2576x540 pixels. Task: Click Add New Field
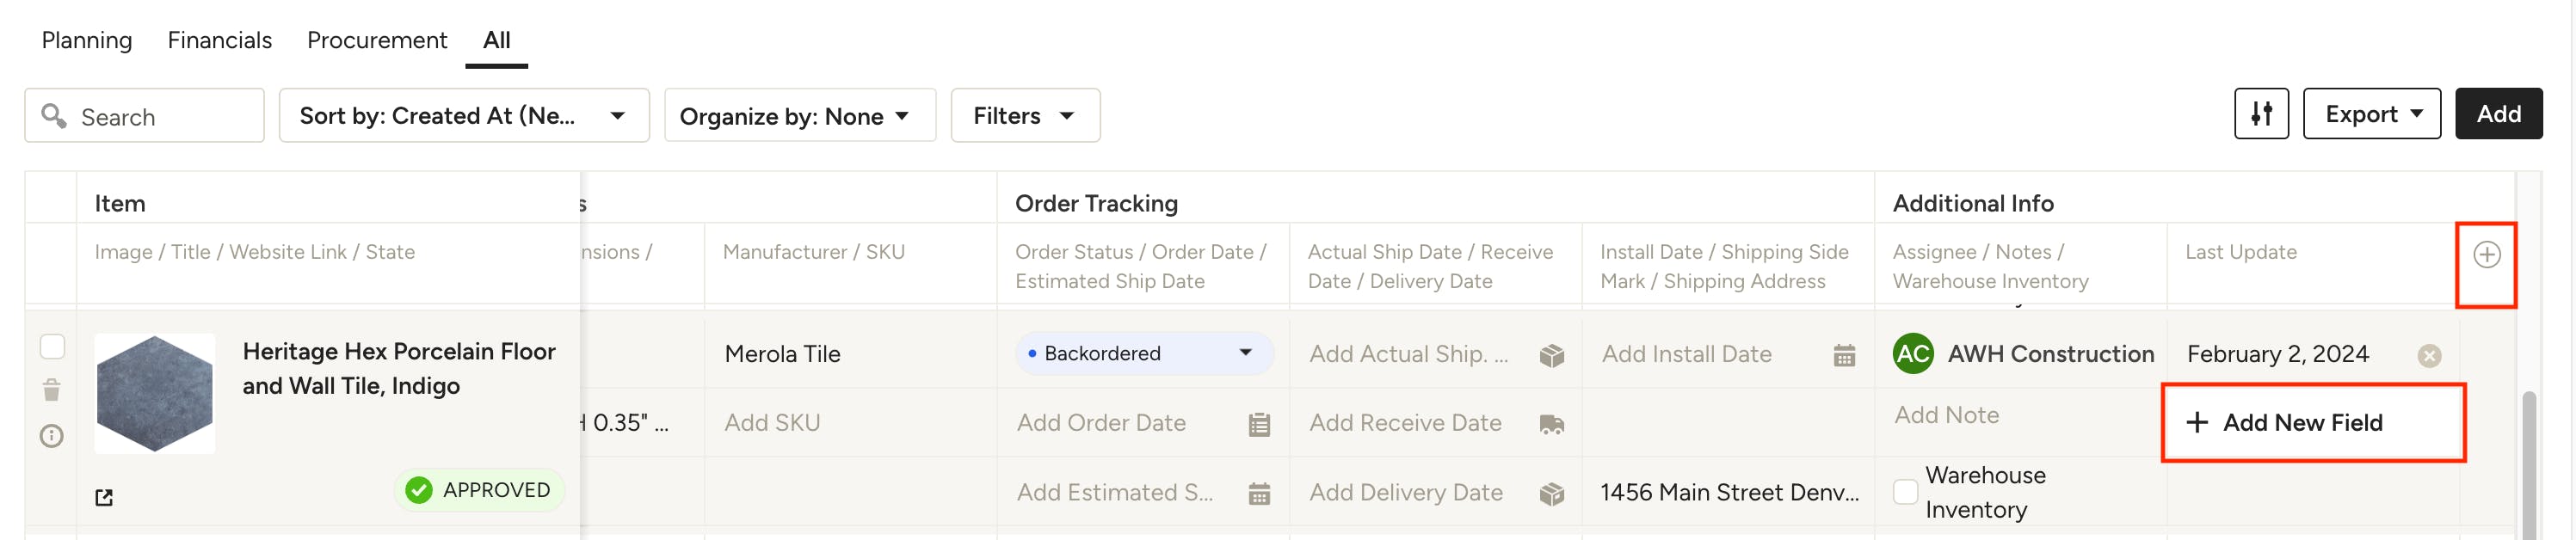coord(2301,423)
